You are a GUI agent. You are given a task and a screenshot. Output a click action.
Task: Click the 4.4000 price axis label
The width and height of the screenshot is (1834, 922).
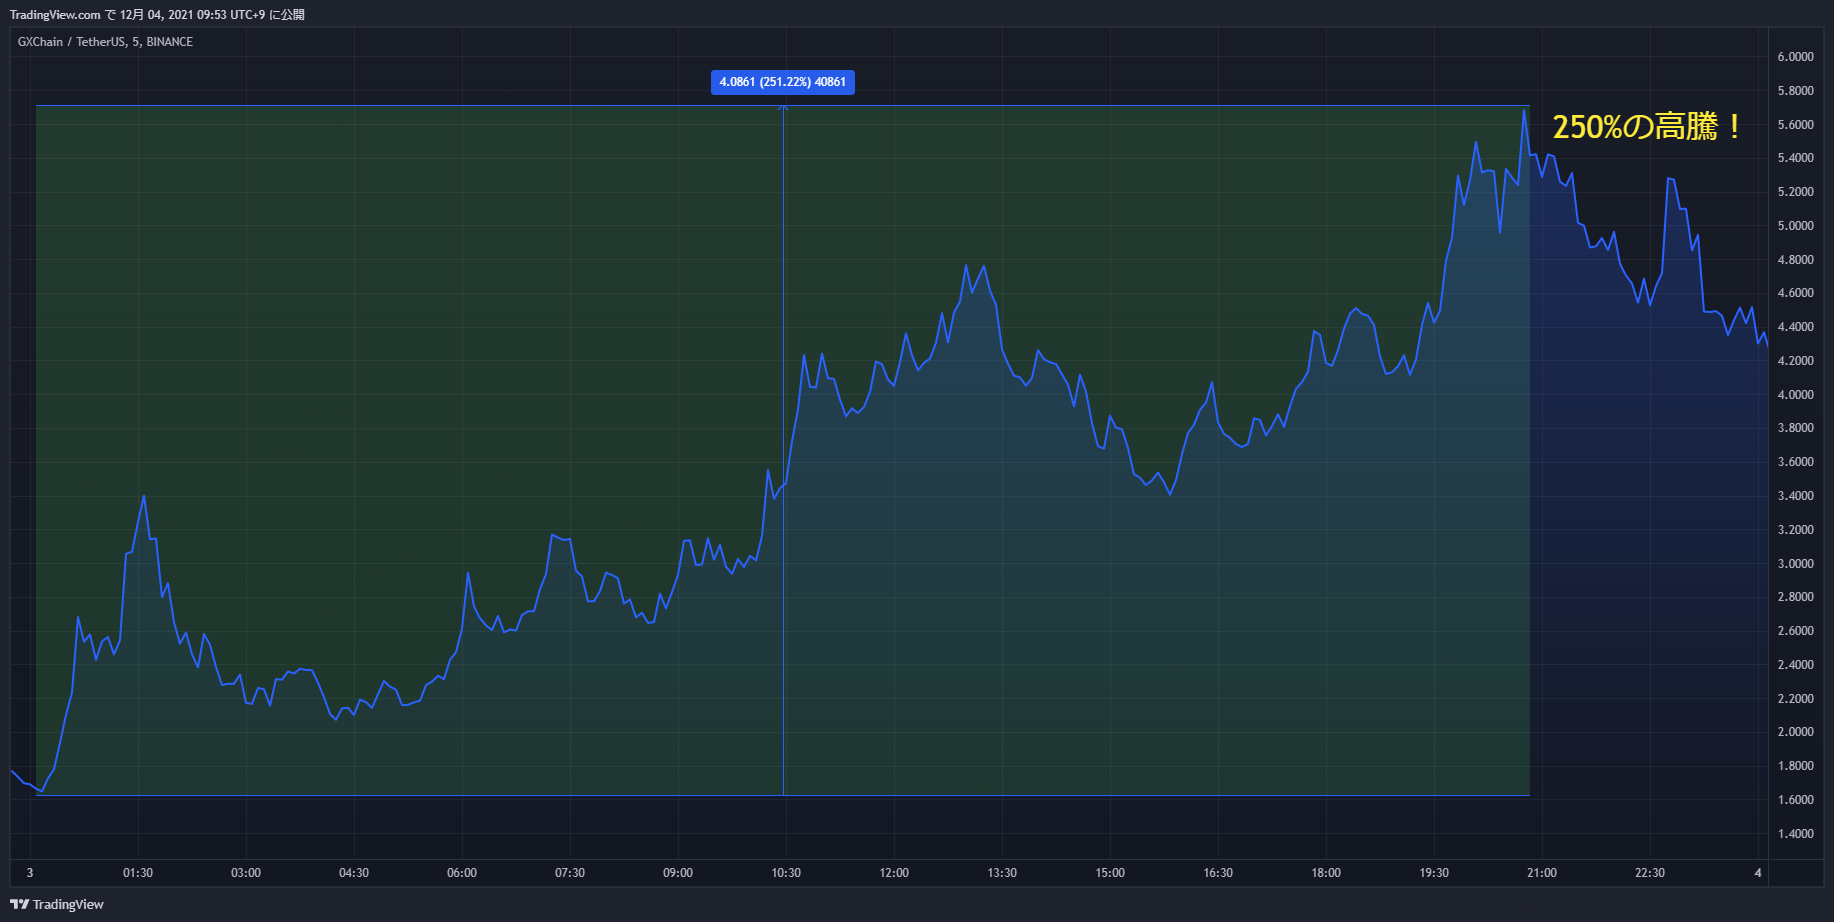[x=1795, y=327]
